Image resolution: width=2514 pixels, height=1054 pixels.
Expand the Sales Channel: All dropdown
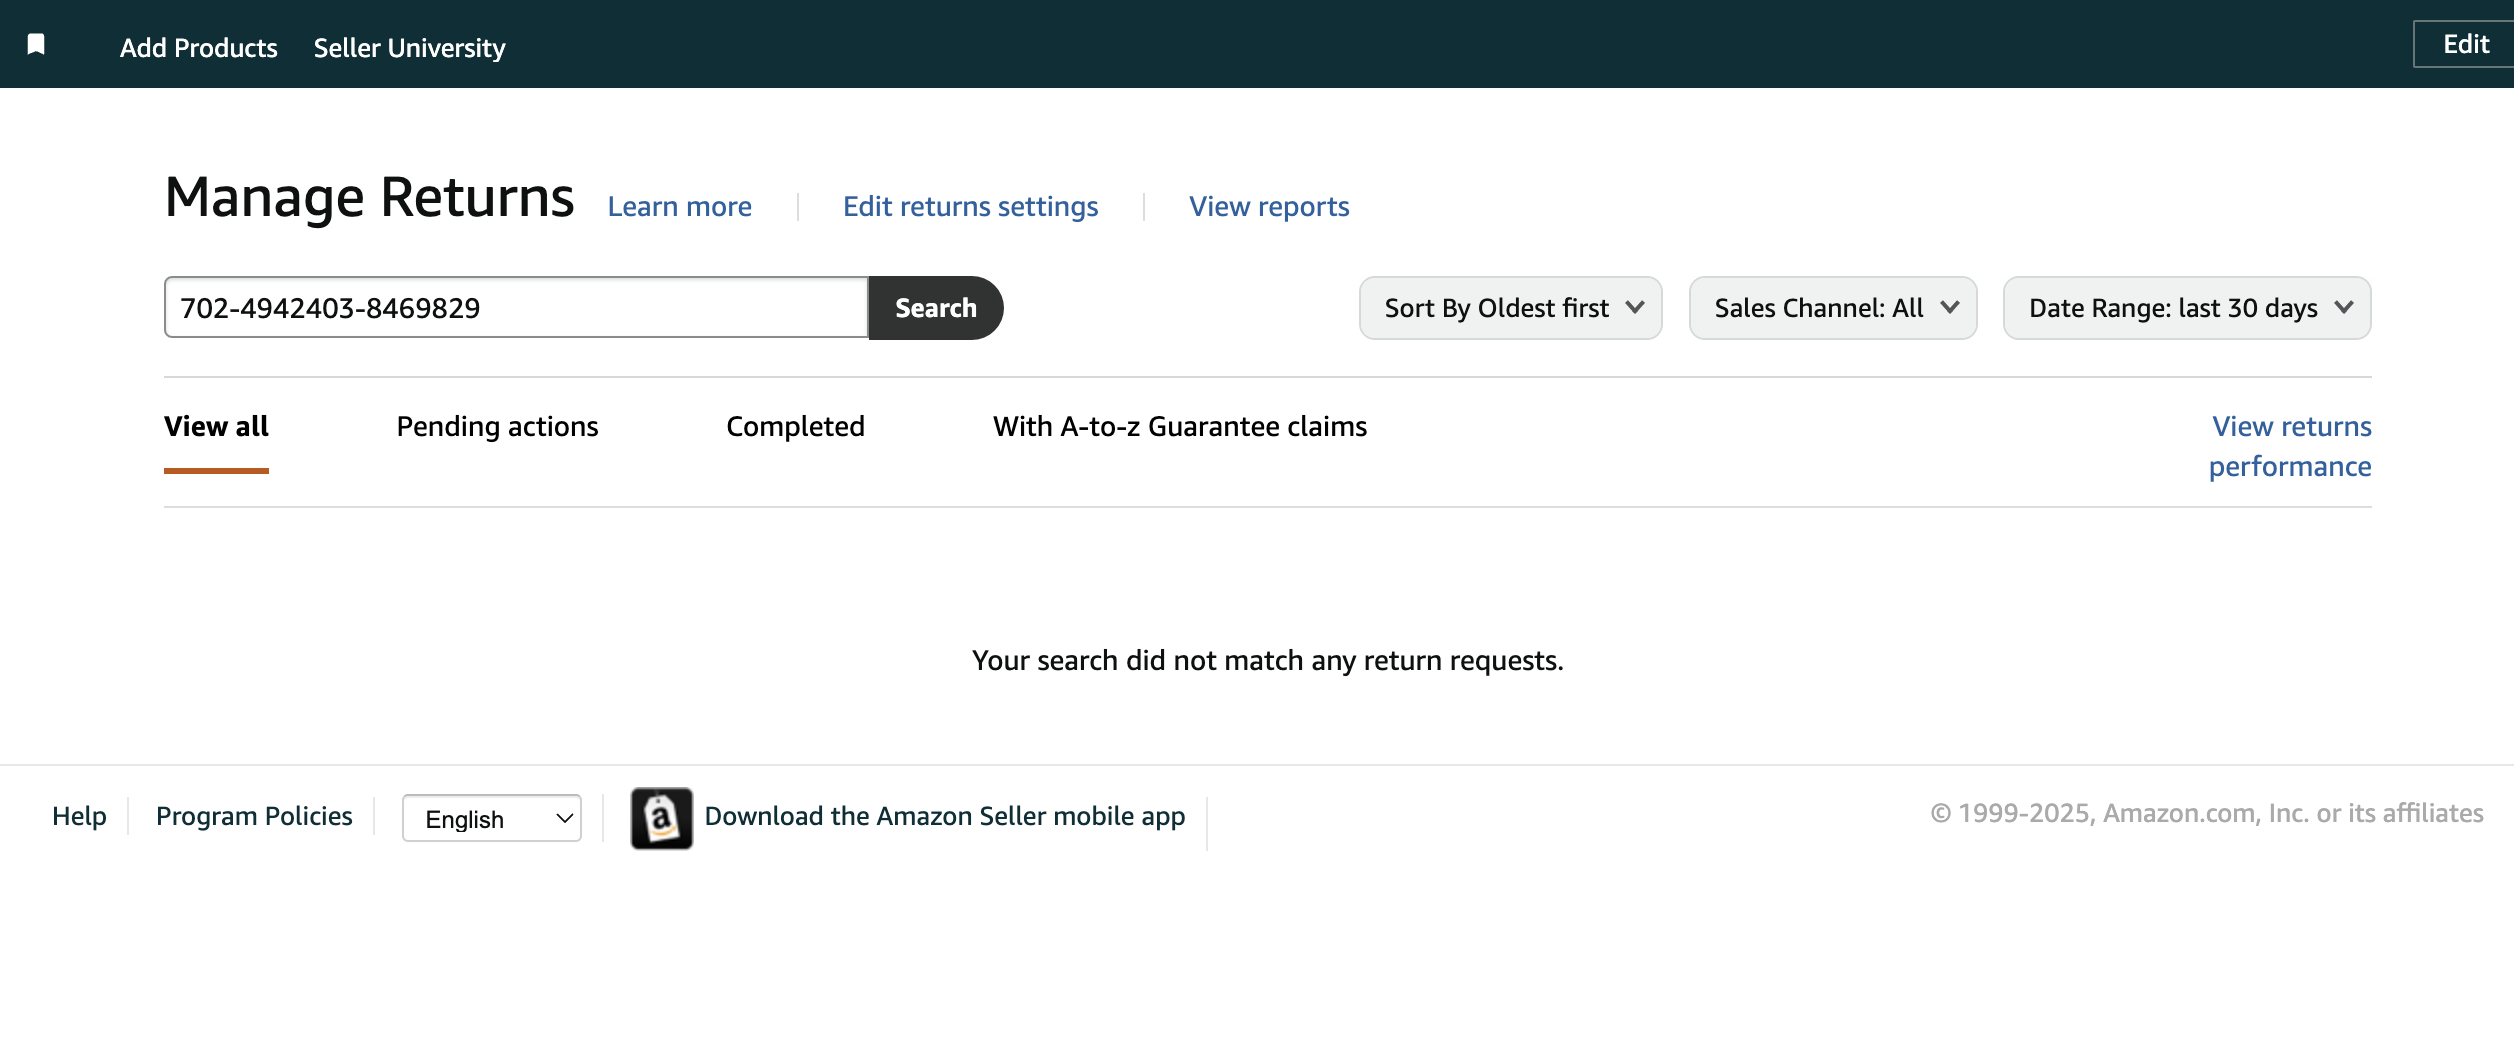(1833, 307)
